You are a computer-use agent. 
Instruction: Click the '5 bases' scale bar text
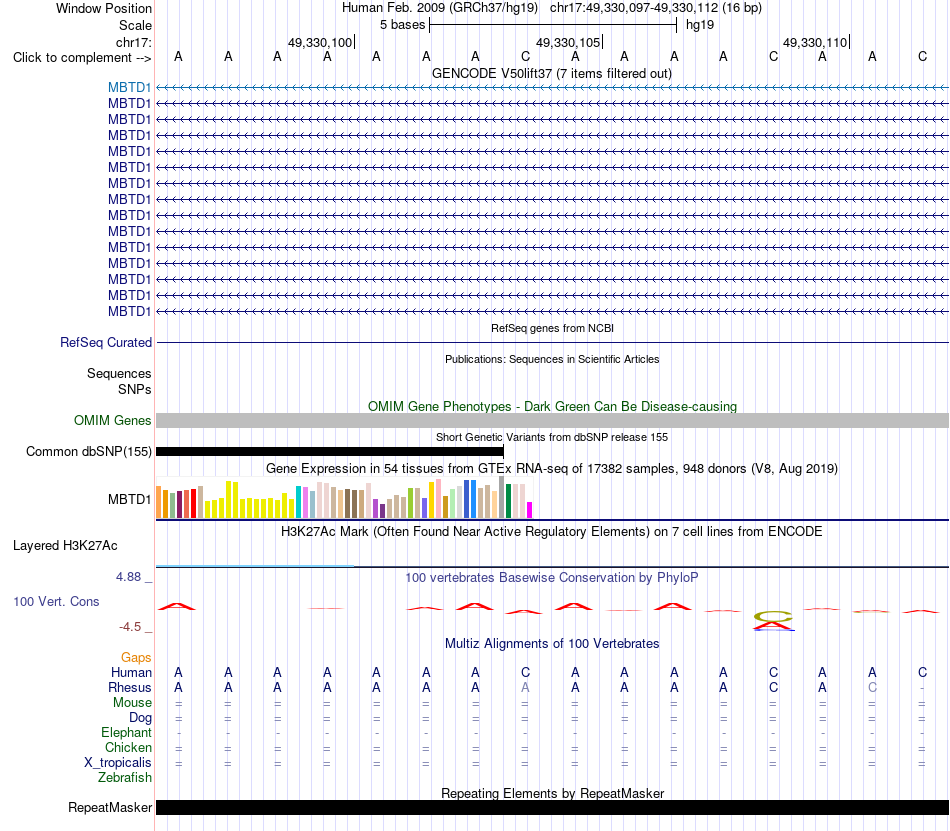coord(402,25)
